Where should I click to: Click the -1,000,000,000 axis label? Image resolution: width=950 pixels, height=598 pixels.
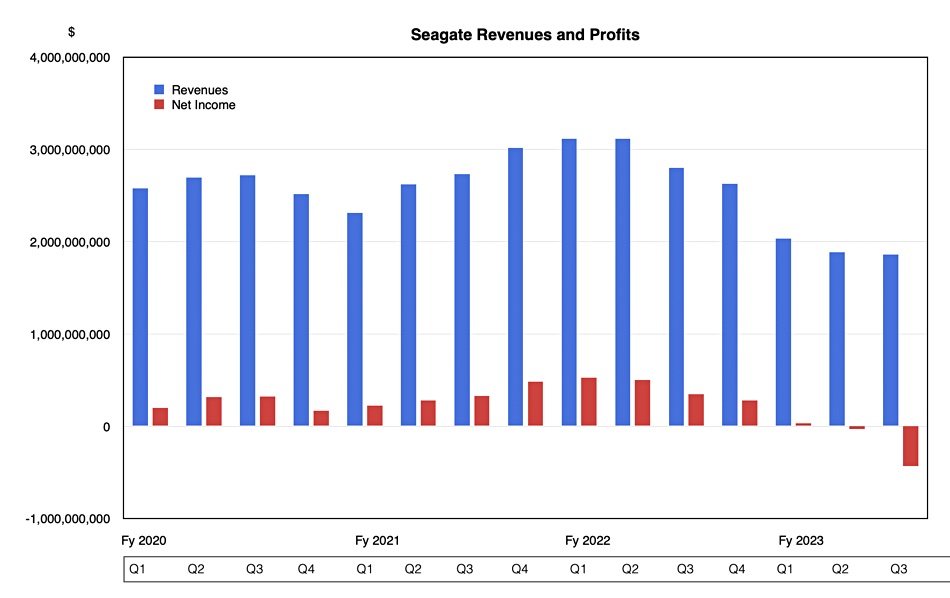[68, 519]
